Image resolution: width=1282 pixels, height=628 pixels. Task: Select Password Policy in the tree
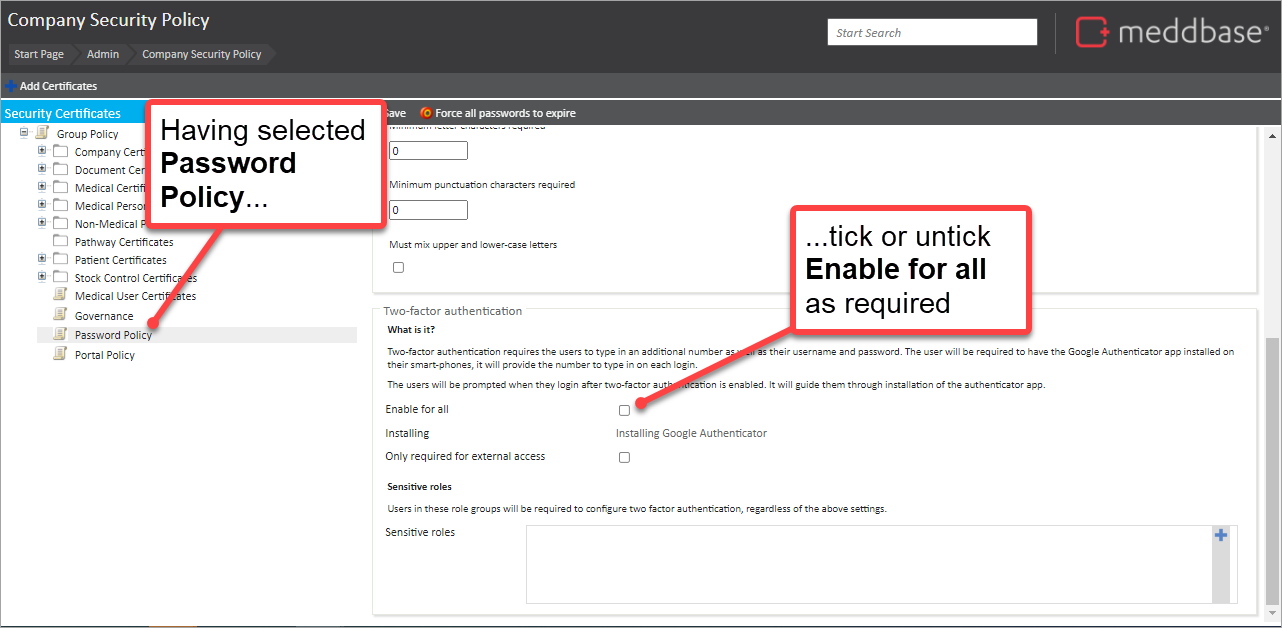113,335
